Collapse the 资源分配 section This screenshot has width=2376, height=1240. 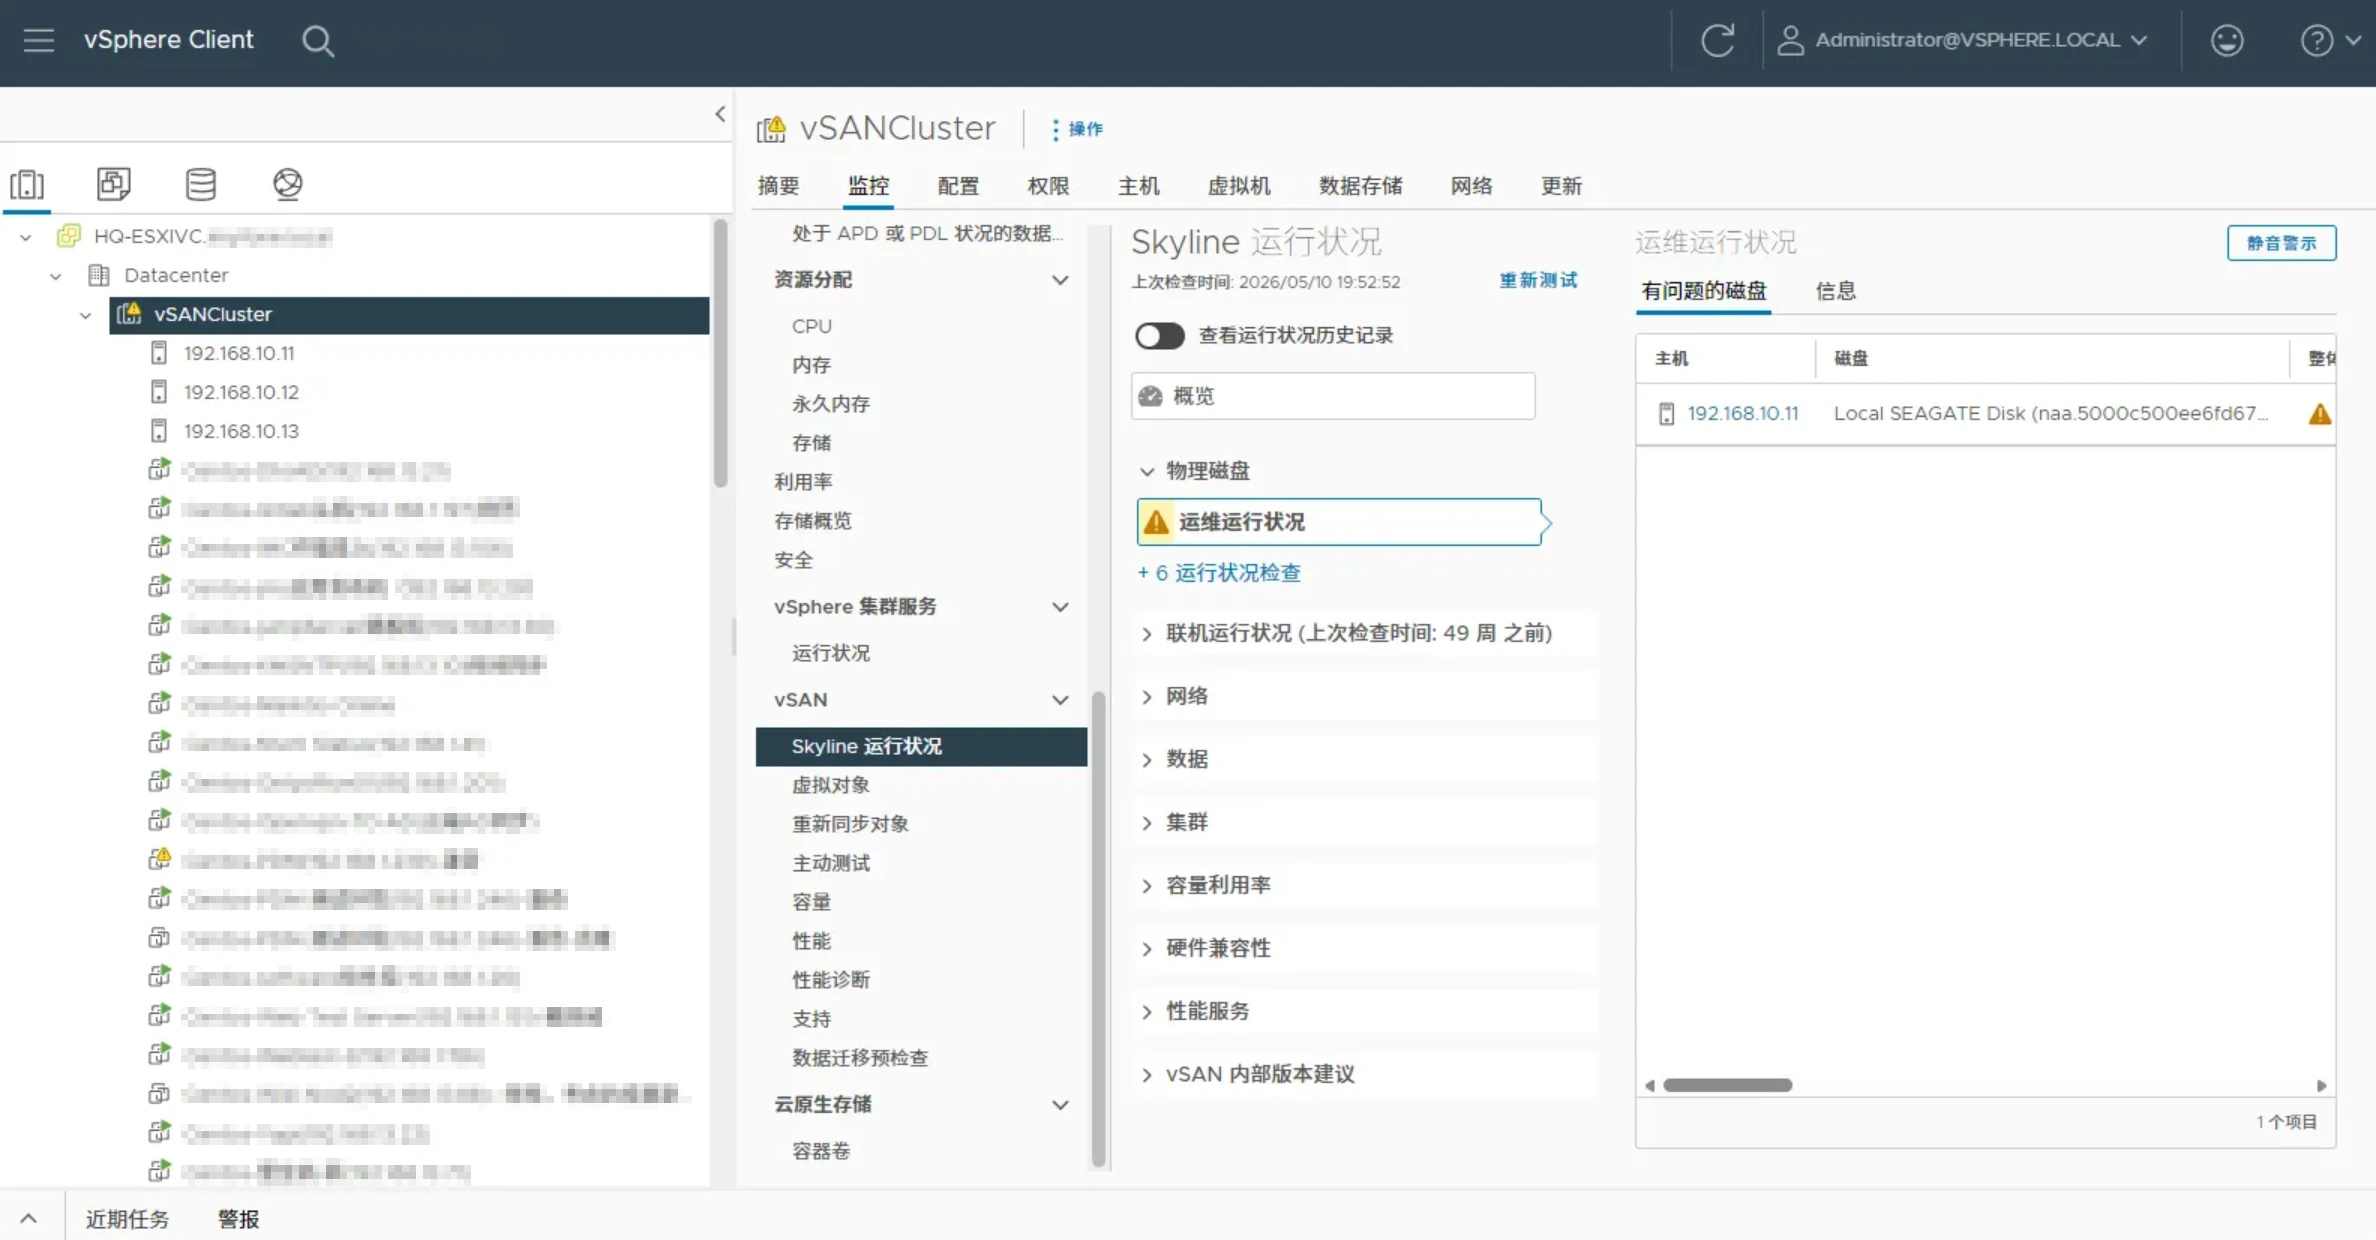[x=1060, y=280]
